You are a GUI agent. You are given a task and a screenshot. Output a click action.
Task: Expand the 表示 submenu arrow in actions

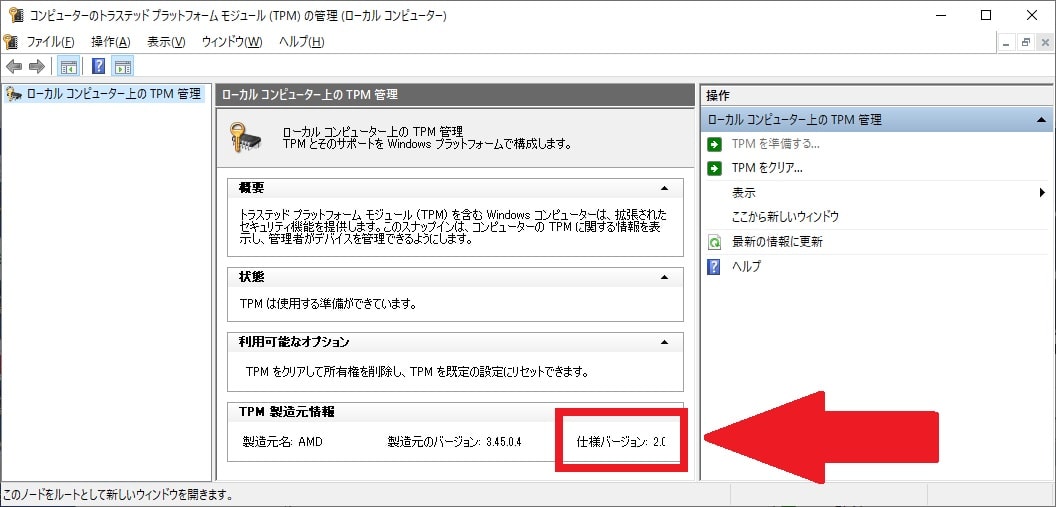point(1043,193)
